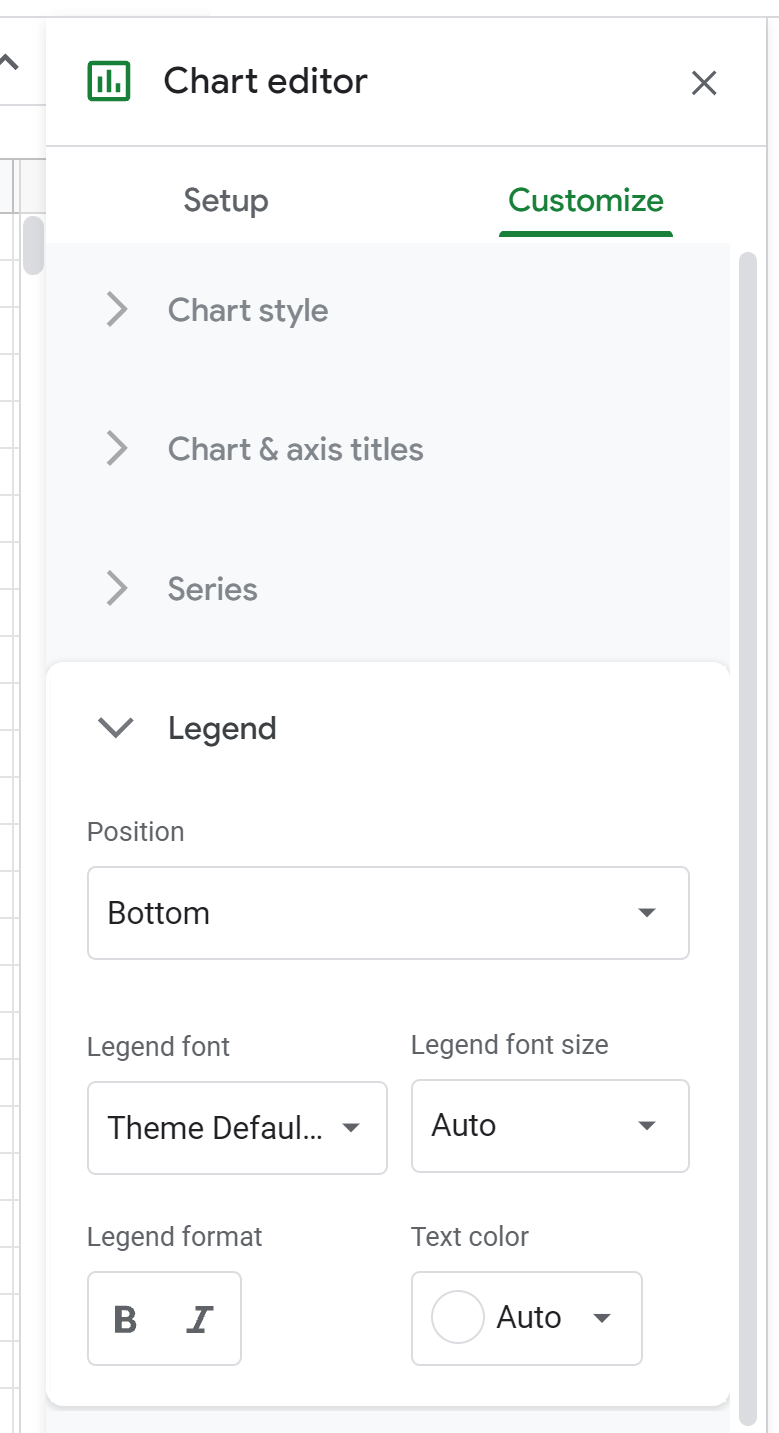This screenshot has height=1433, width=779.
Task: Click the Chart style section label
Action: [248, 310]
